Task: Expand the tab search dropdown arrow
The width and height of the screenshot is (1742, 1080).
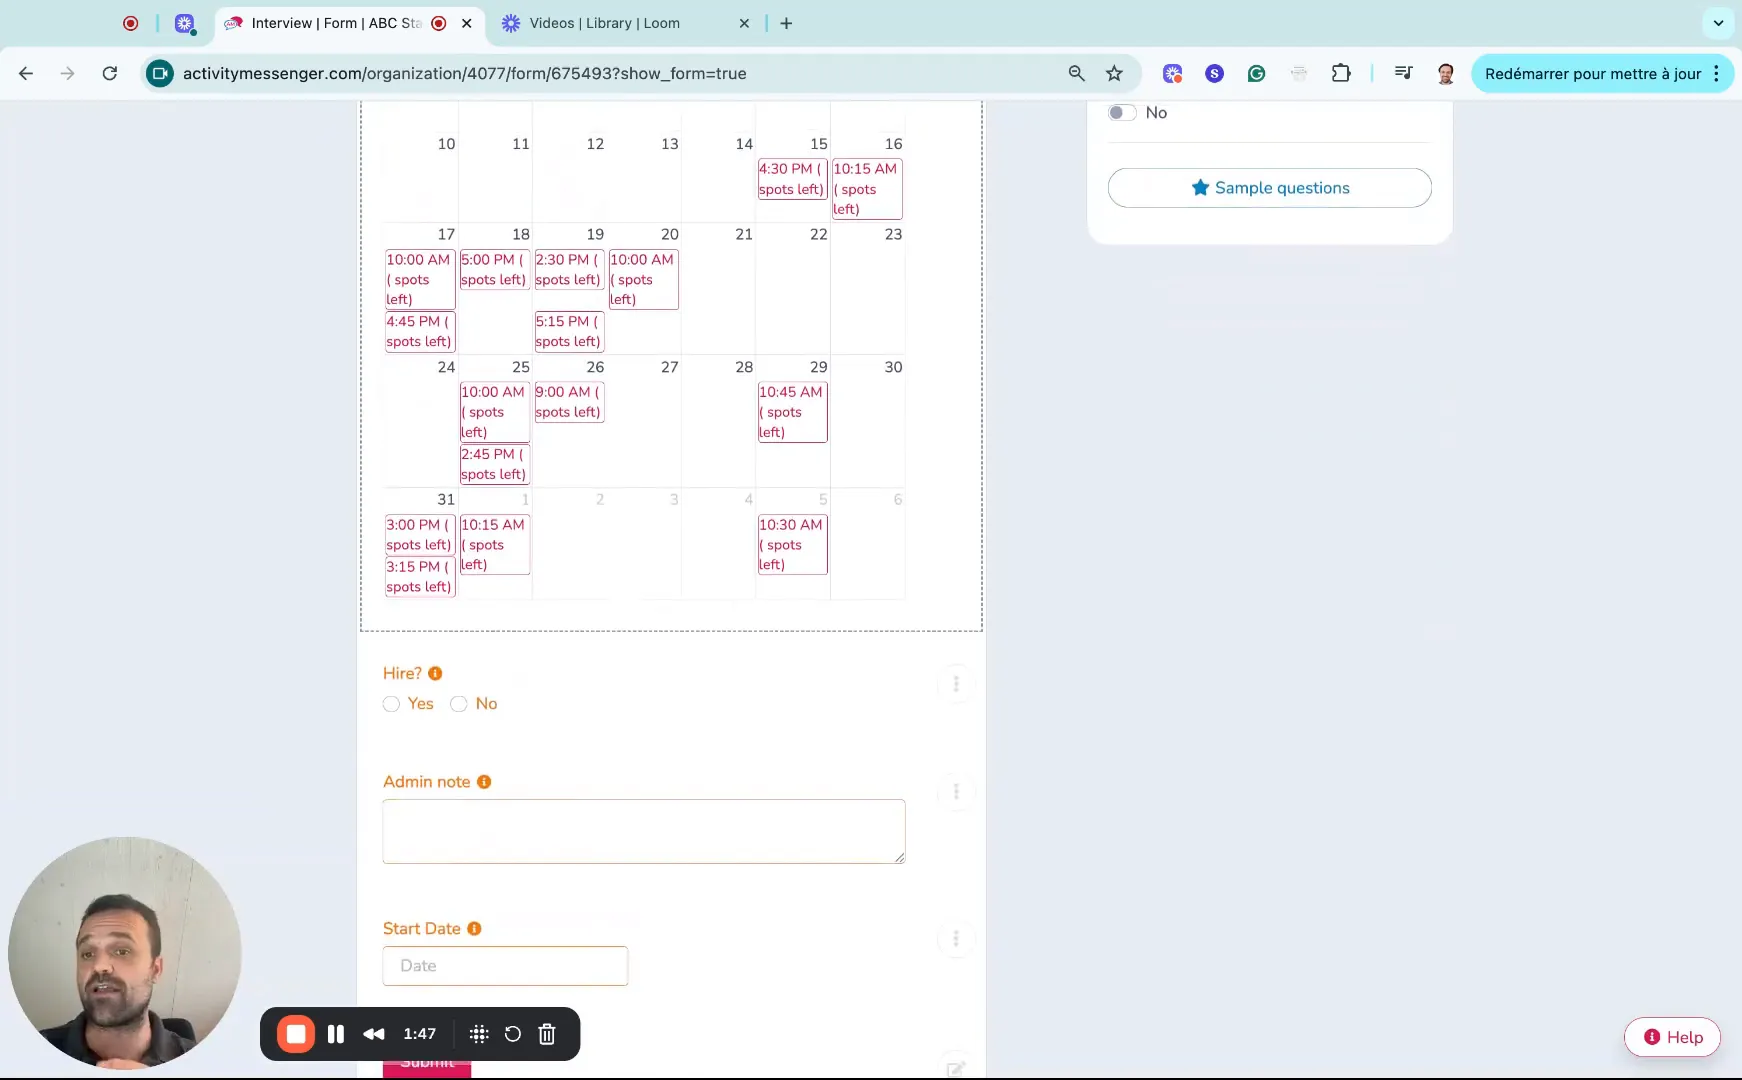Action: click(1718, 23)
